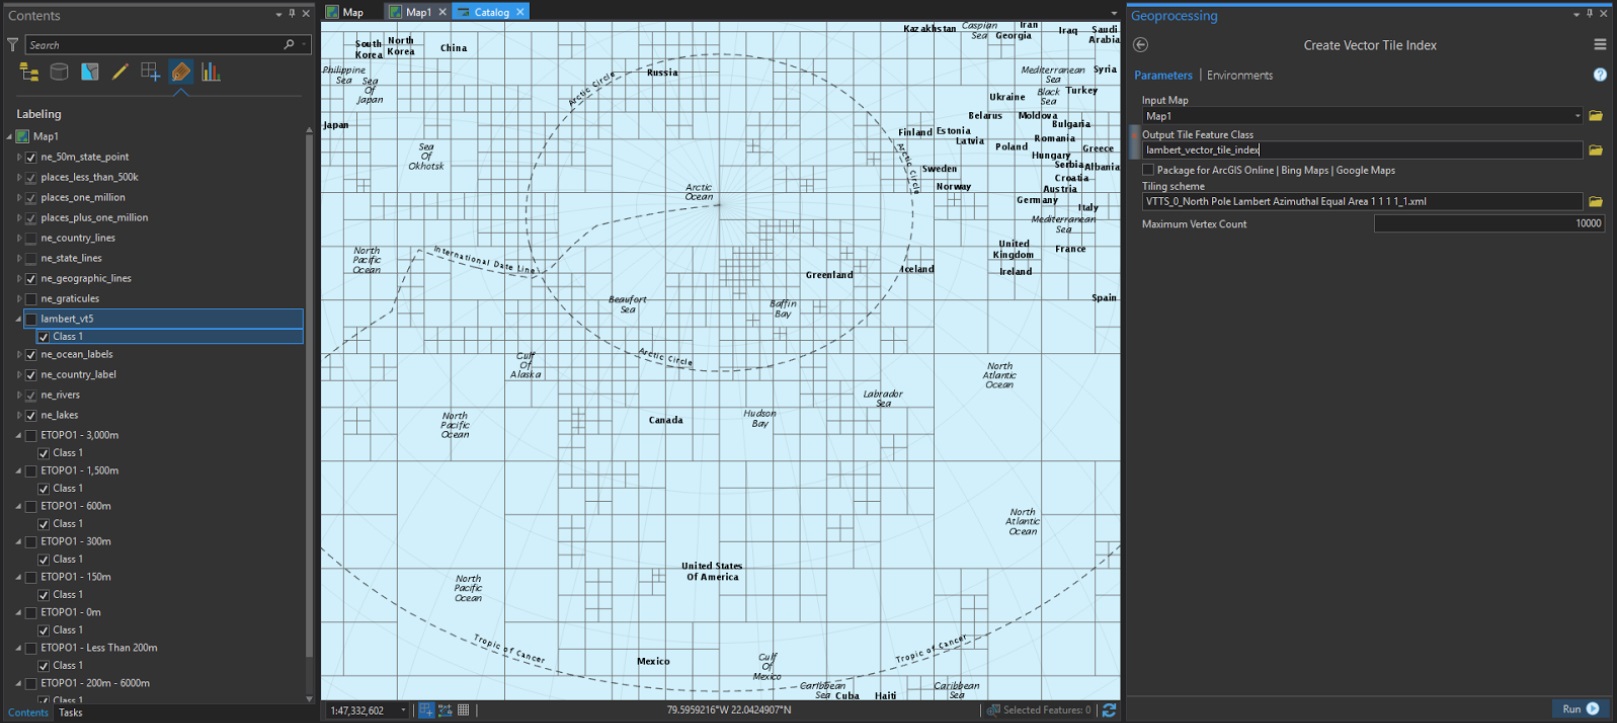
Task: Open help for Create Vector Tile Index
Action: 1600,75
